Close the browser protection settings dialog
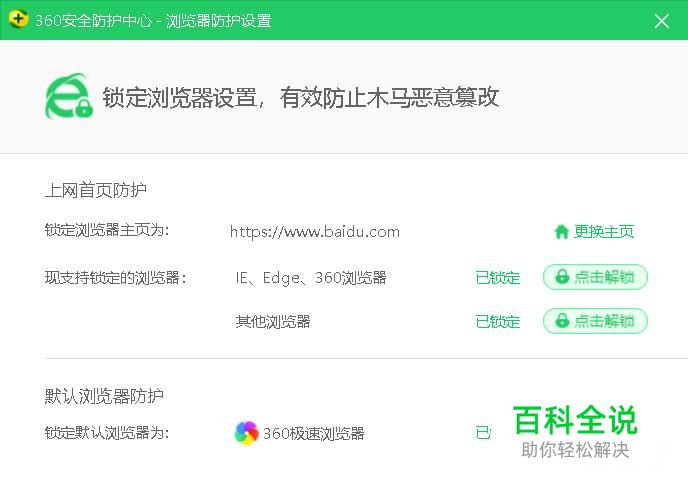This screenshot has width=688, height=494. pyautogui.click(x=661, y=21)
